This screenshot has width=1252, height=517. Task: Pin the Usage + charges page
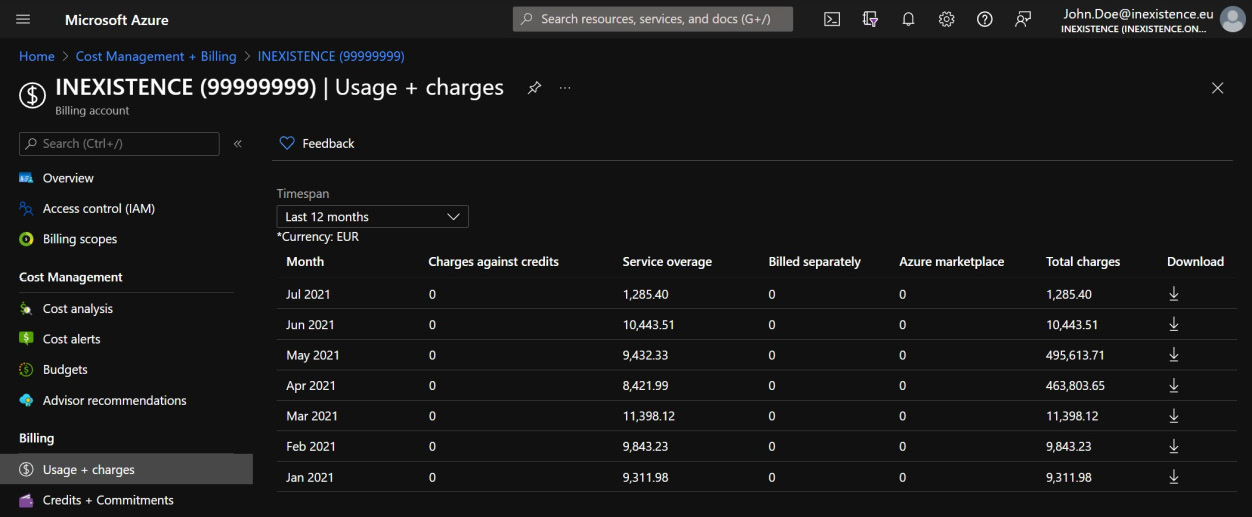(x=534, y=88)
